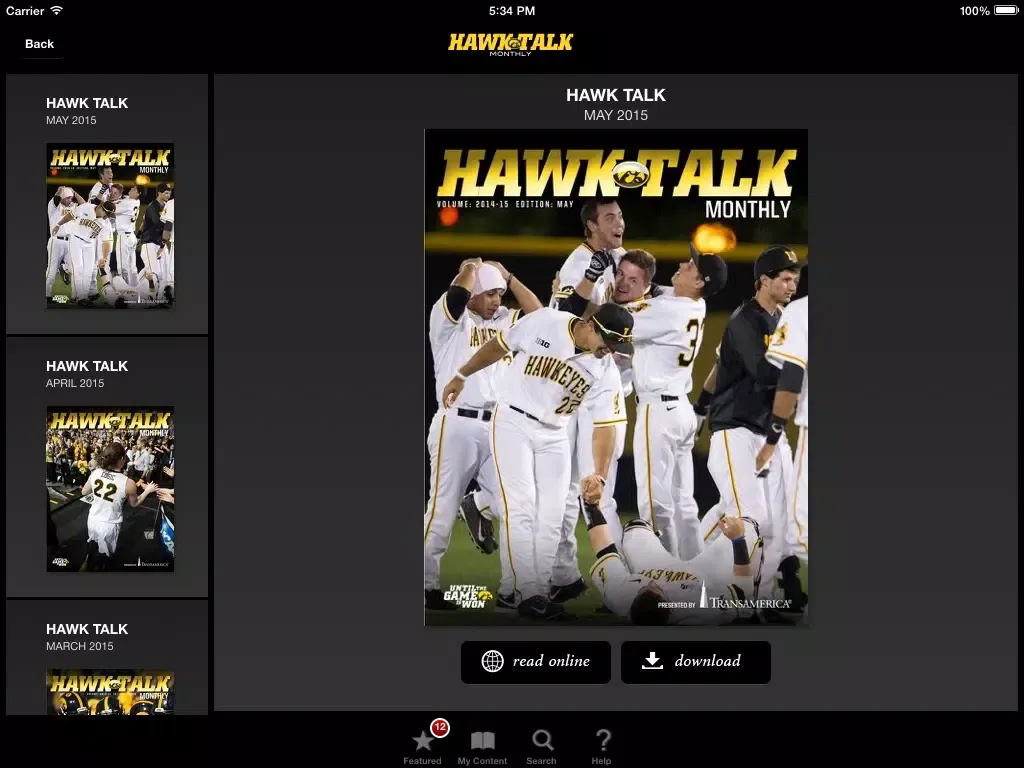Image resolution: width=1024 pixels, height=768 pixels.
Task: Click the 'MAY 2015' label under main title
Action: [616, 115]
